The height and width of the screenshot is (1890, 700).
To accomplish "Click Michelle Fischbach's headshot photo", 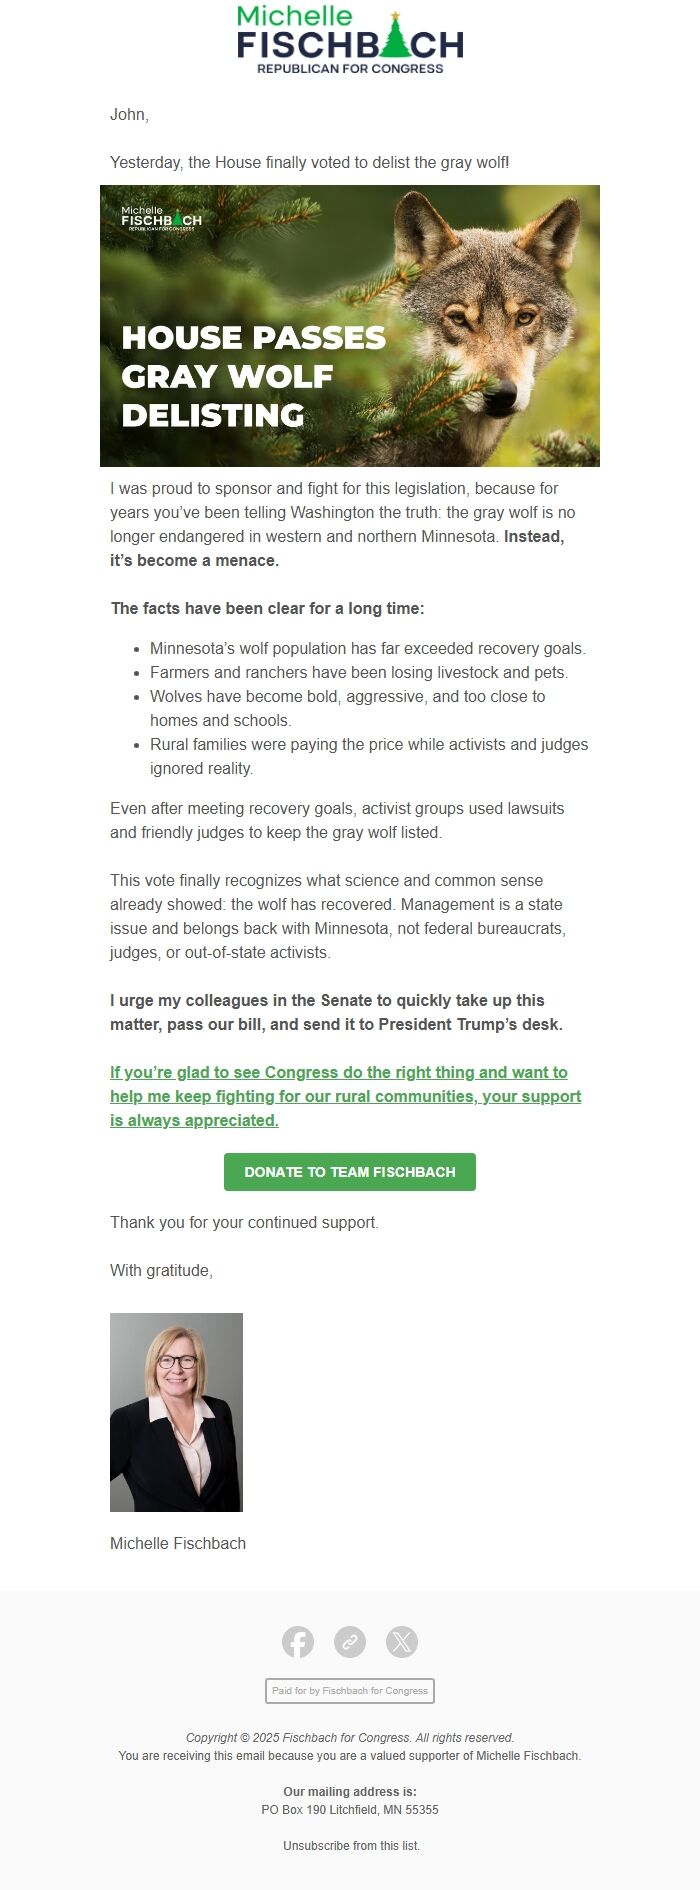I will 175,1410.
